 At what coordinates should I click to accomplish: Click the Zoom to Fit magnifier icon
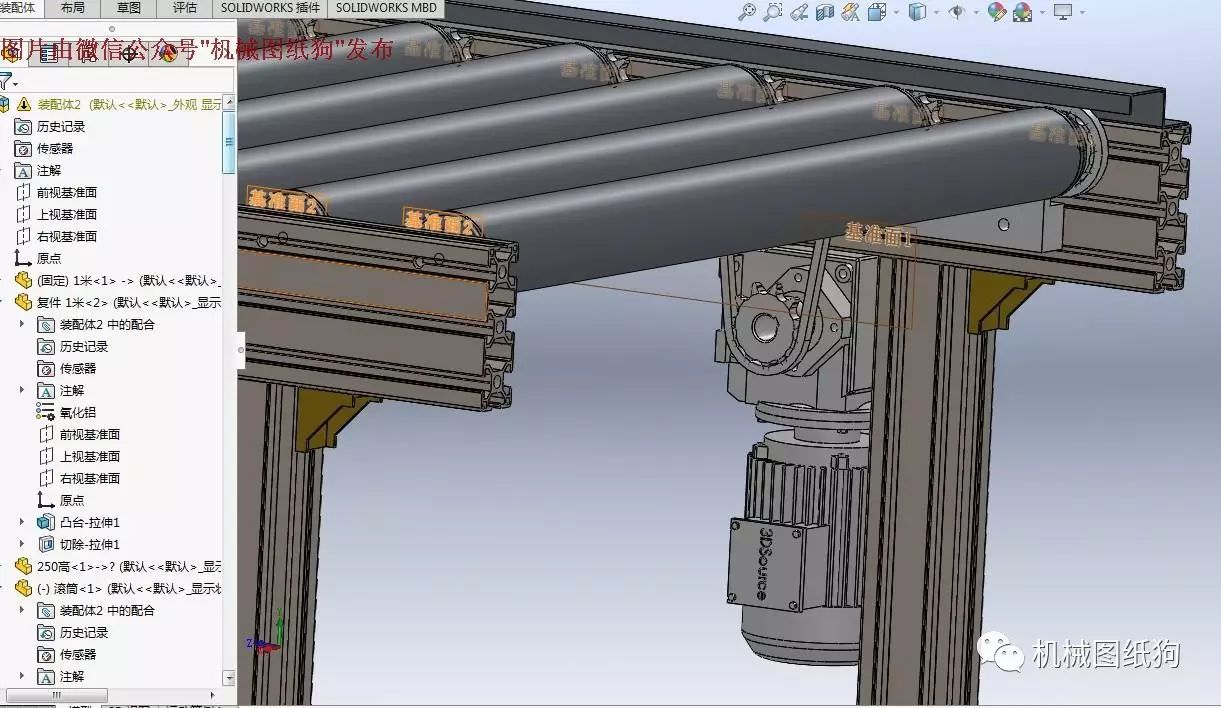click(747, 12)
